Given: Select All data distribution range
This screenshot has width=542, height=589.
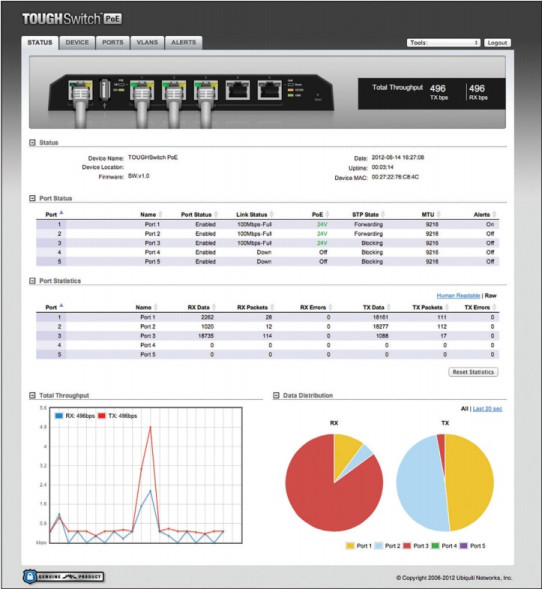Looking at the screenshot, I should coord(464,409).
